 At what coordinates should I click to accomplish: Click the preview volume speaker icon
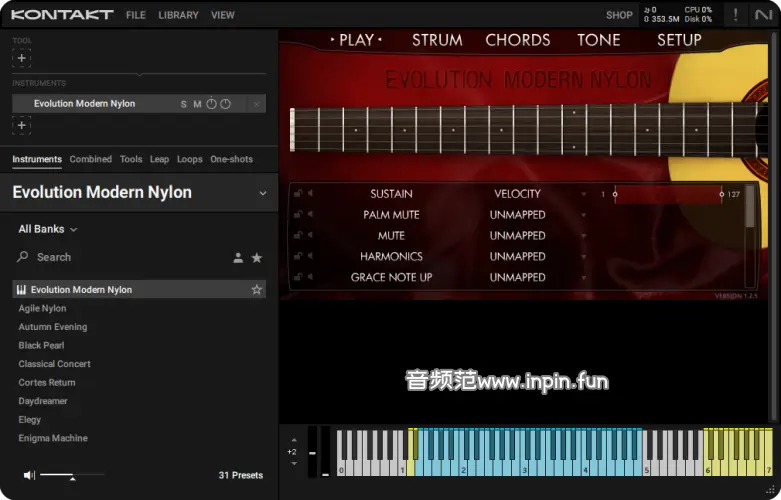coord(29,475)
